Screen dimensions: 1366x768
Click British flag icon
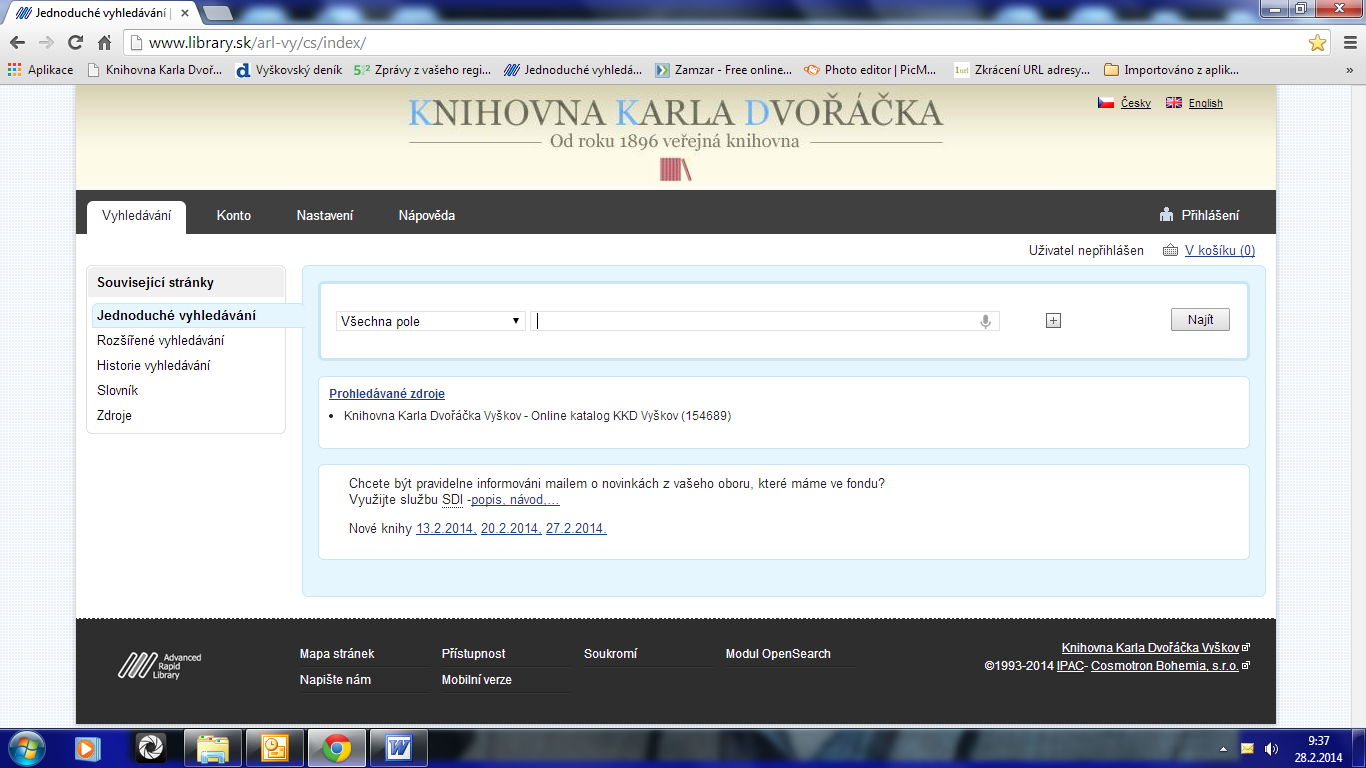(1174, 103)
